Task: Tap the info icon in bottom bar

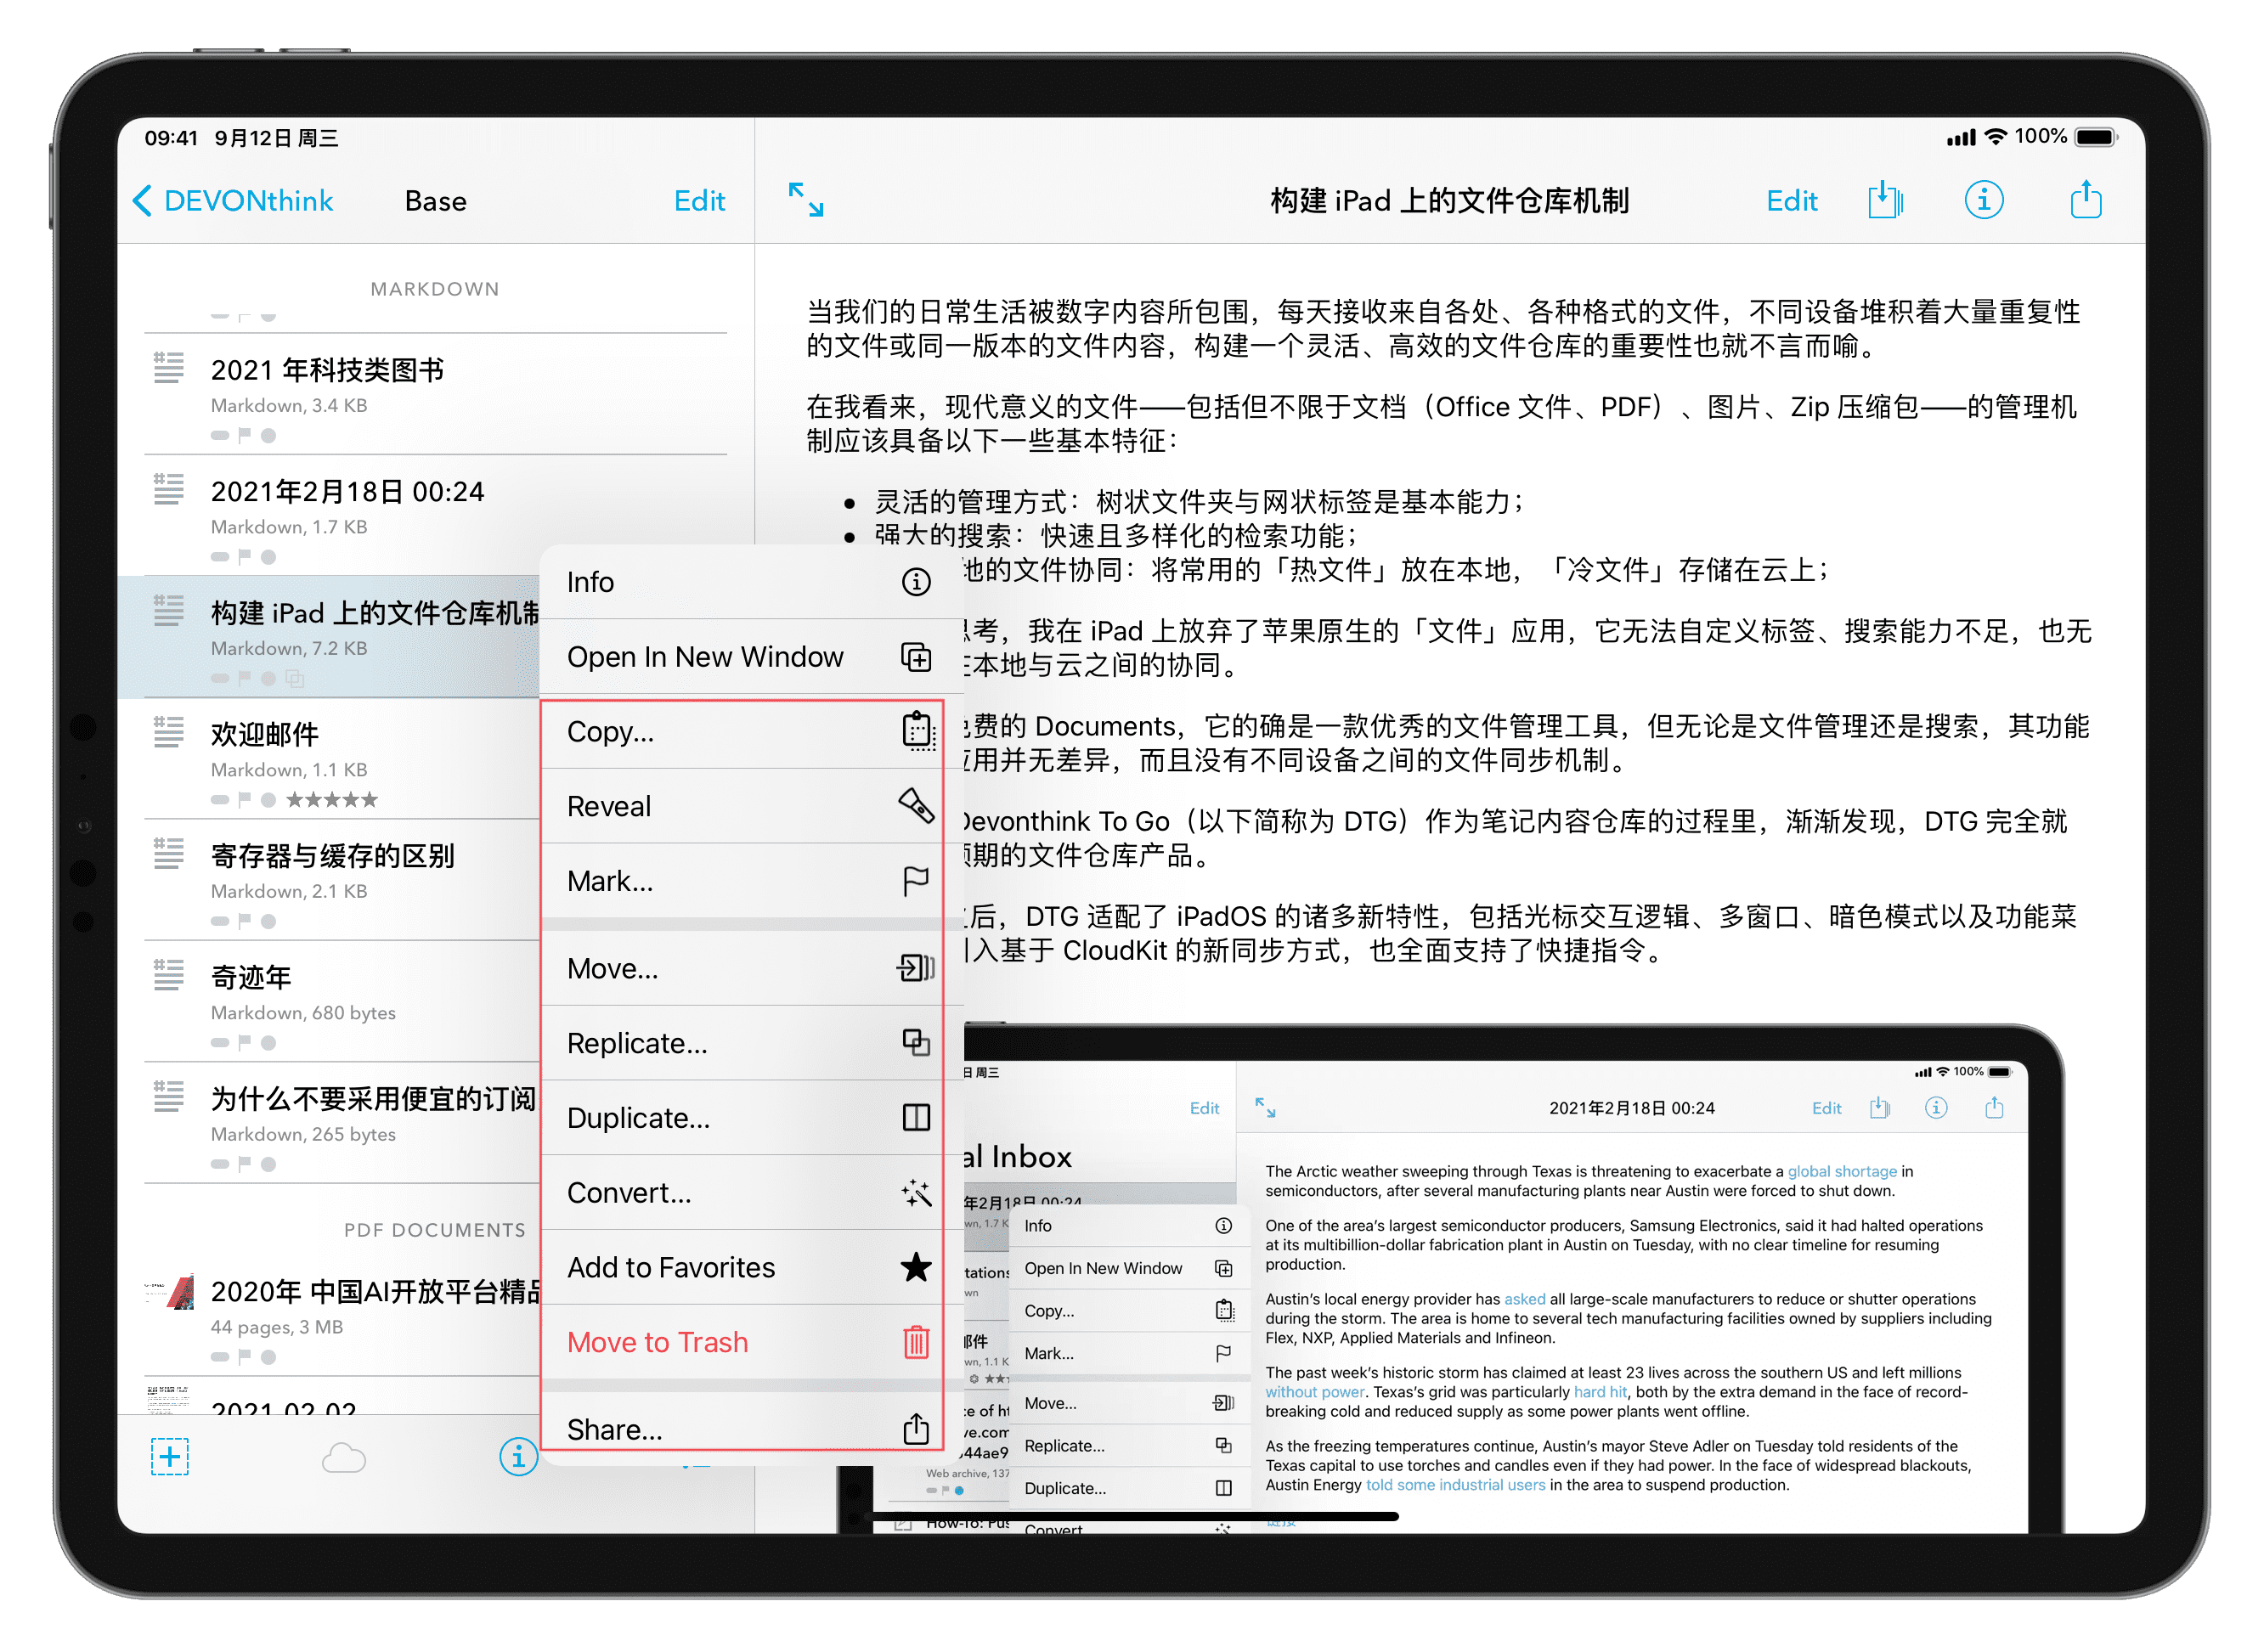Action: point(517,1457)
